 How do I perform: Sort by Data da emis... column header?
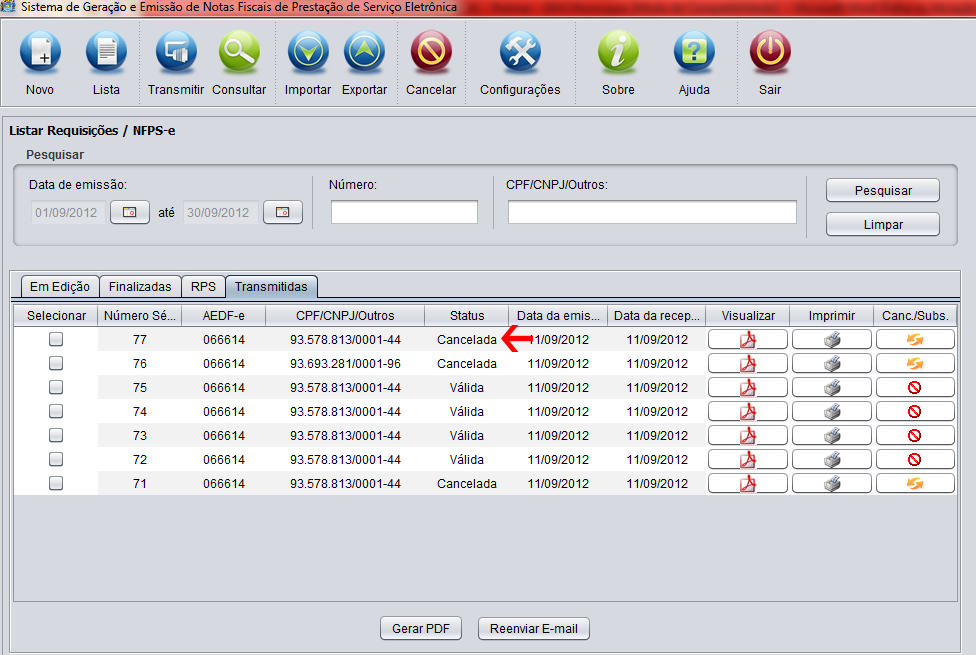click(x=558, y=316)
